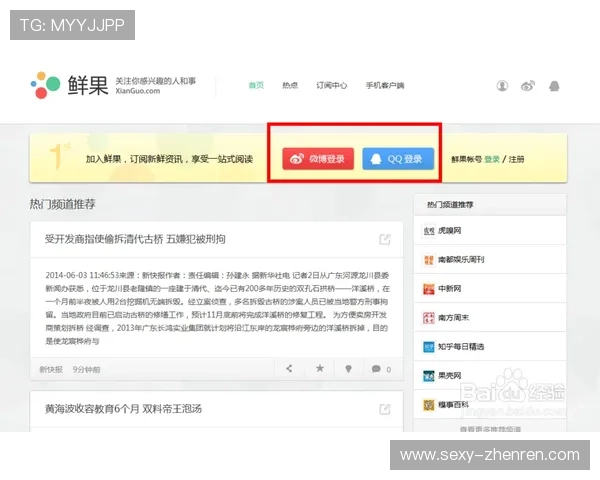The height and width of the screenshot is (480, 600).
Task: Open article 黄海波收容教育6个月 双料帝王泡汤
Action: pyautogui.click(x=123, y=409)
